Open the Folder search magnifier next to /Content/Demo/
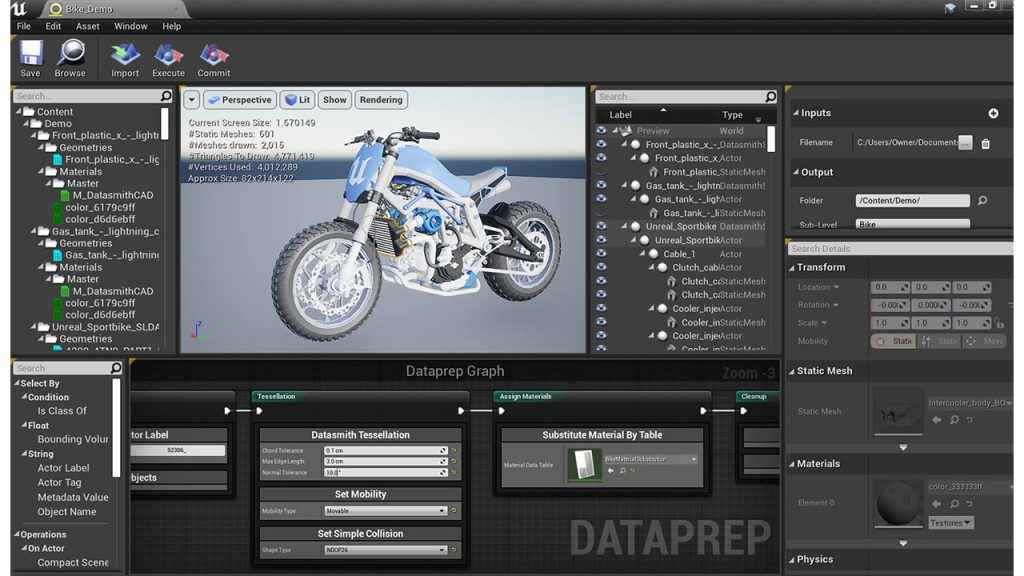This screenshot has width=1024, height=576. [982, 200]
